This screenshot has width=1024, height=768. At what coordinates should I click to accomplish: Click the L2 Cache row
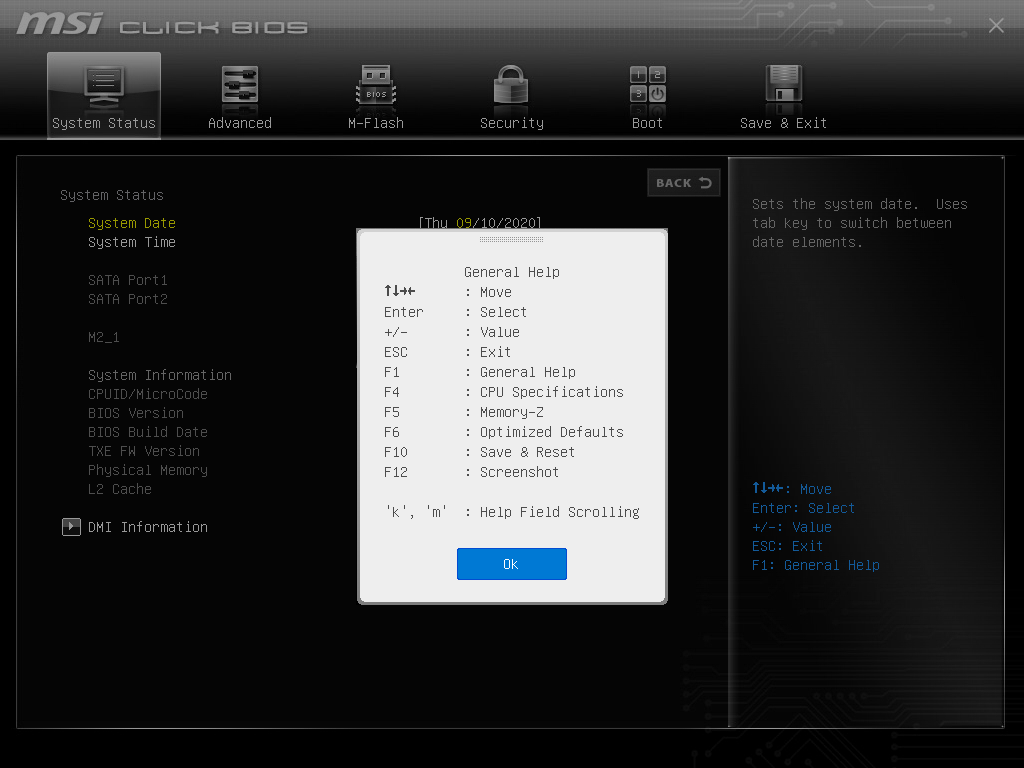(120, 488)
